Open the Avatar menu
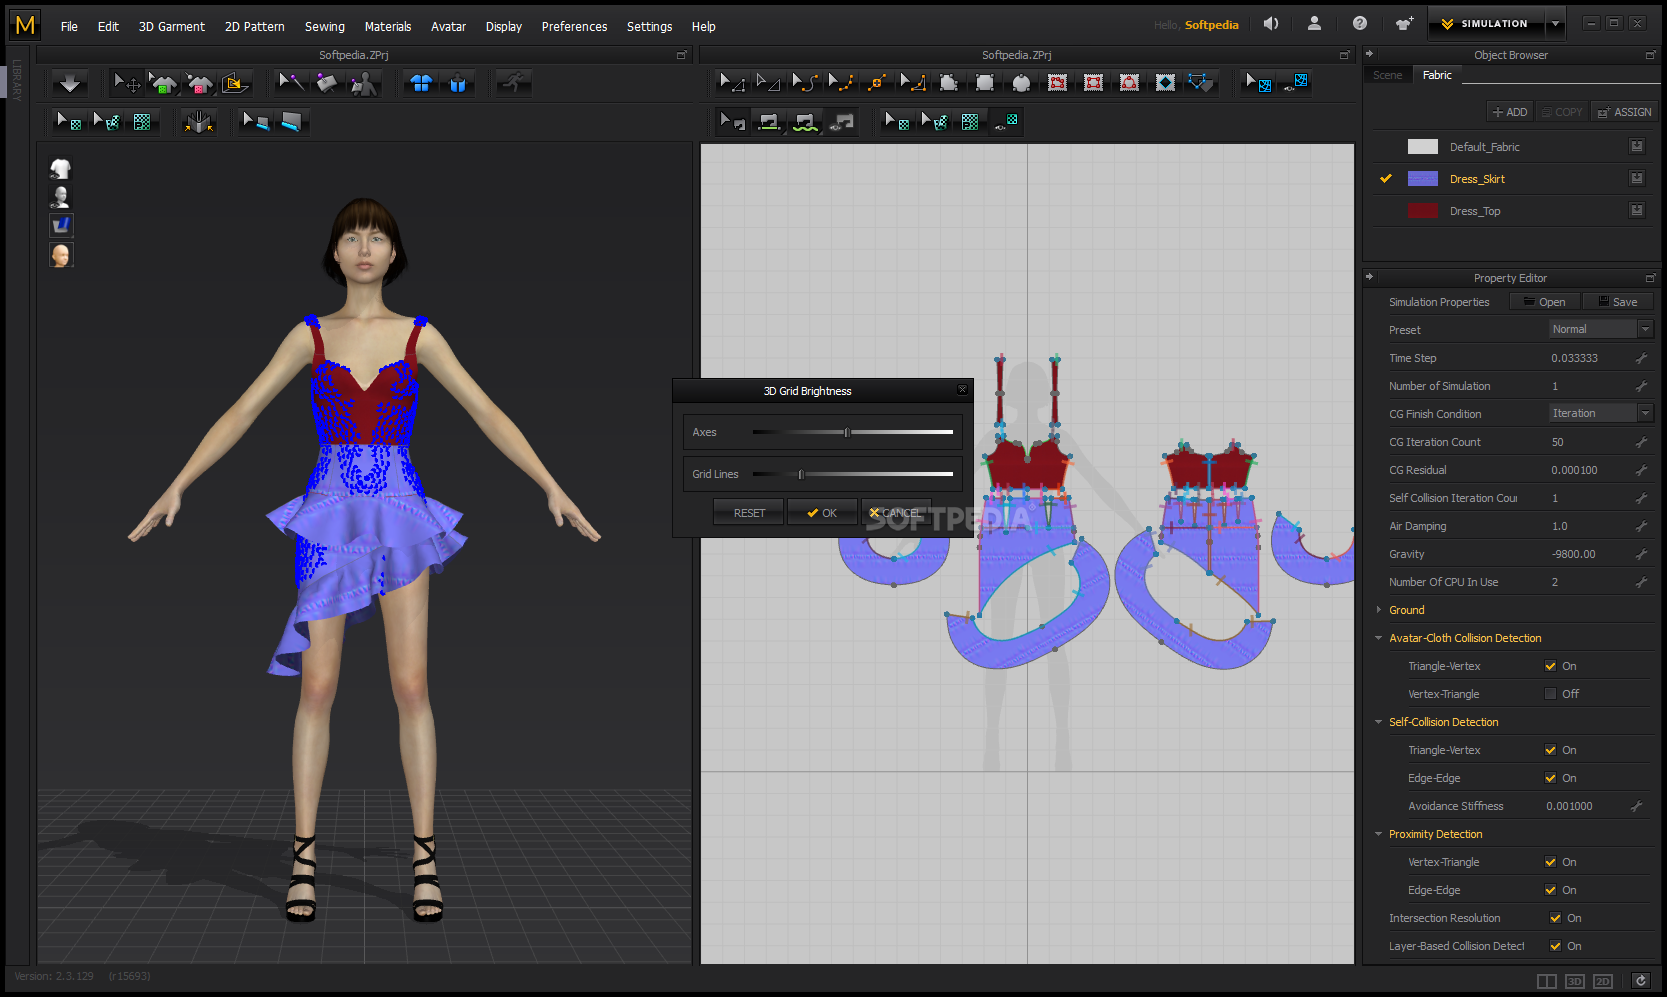Screen dimensions: 1667x997 pos(448,27)
